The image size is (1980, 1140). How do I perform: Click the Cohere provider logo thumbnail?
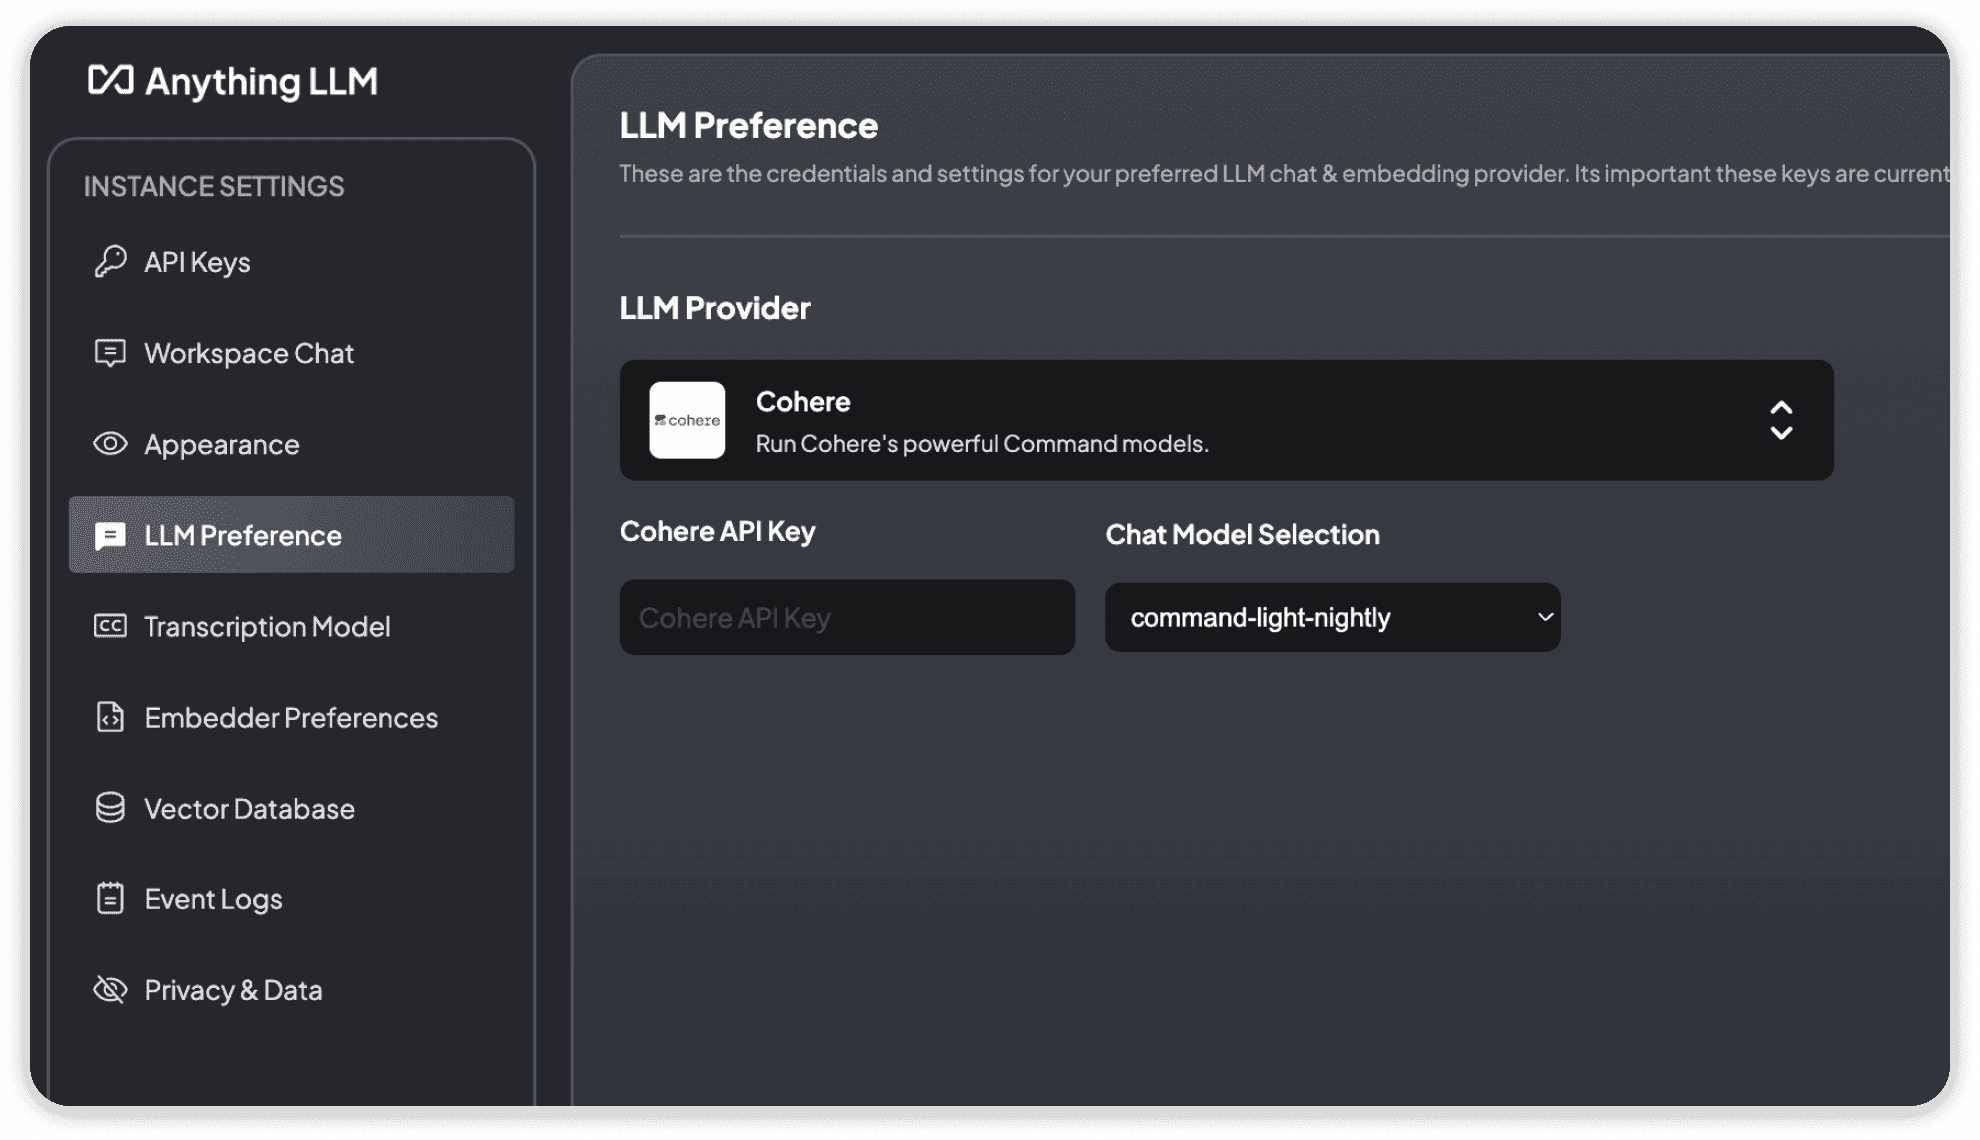(687, 420)
